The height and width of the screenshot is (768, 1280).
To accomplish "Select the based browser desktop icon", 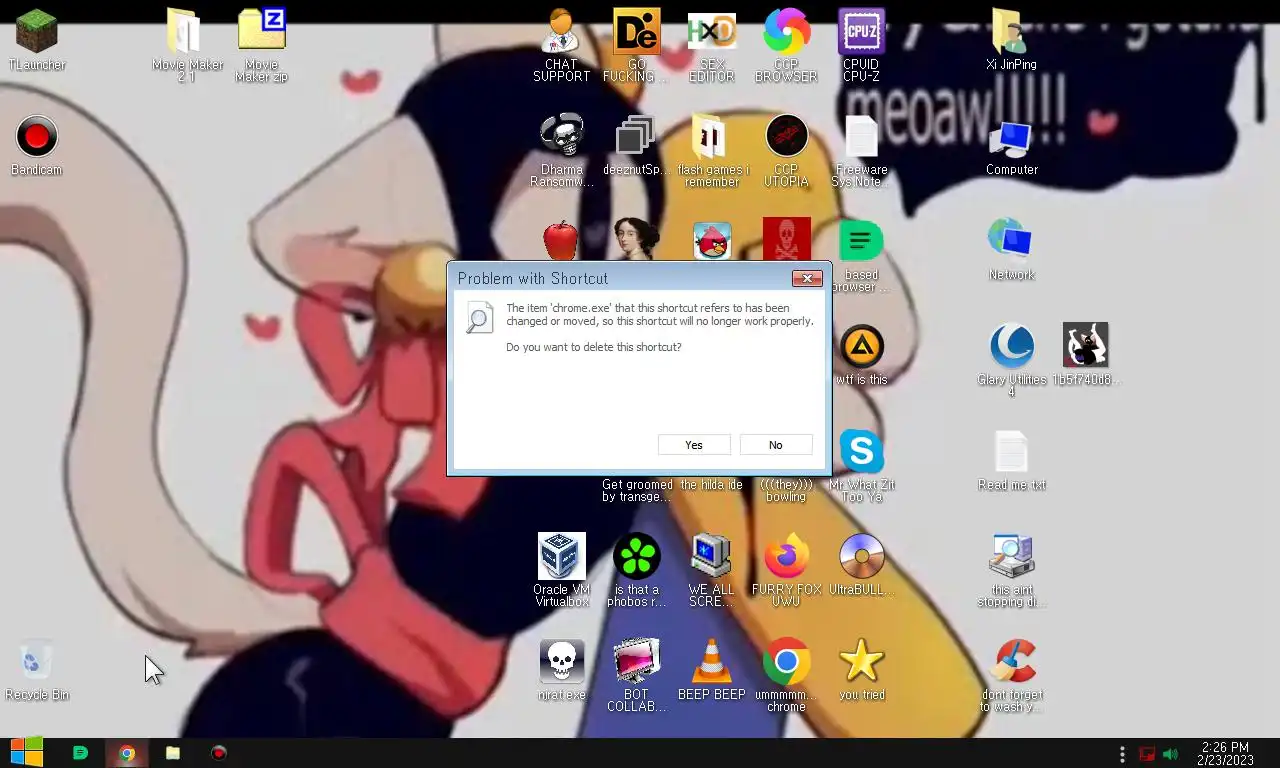I will (861, 255).
